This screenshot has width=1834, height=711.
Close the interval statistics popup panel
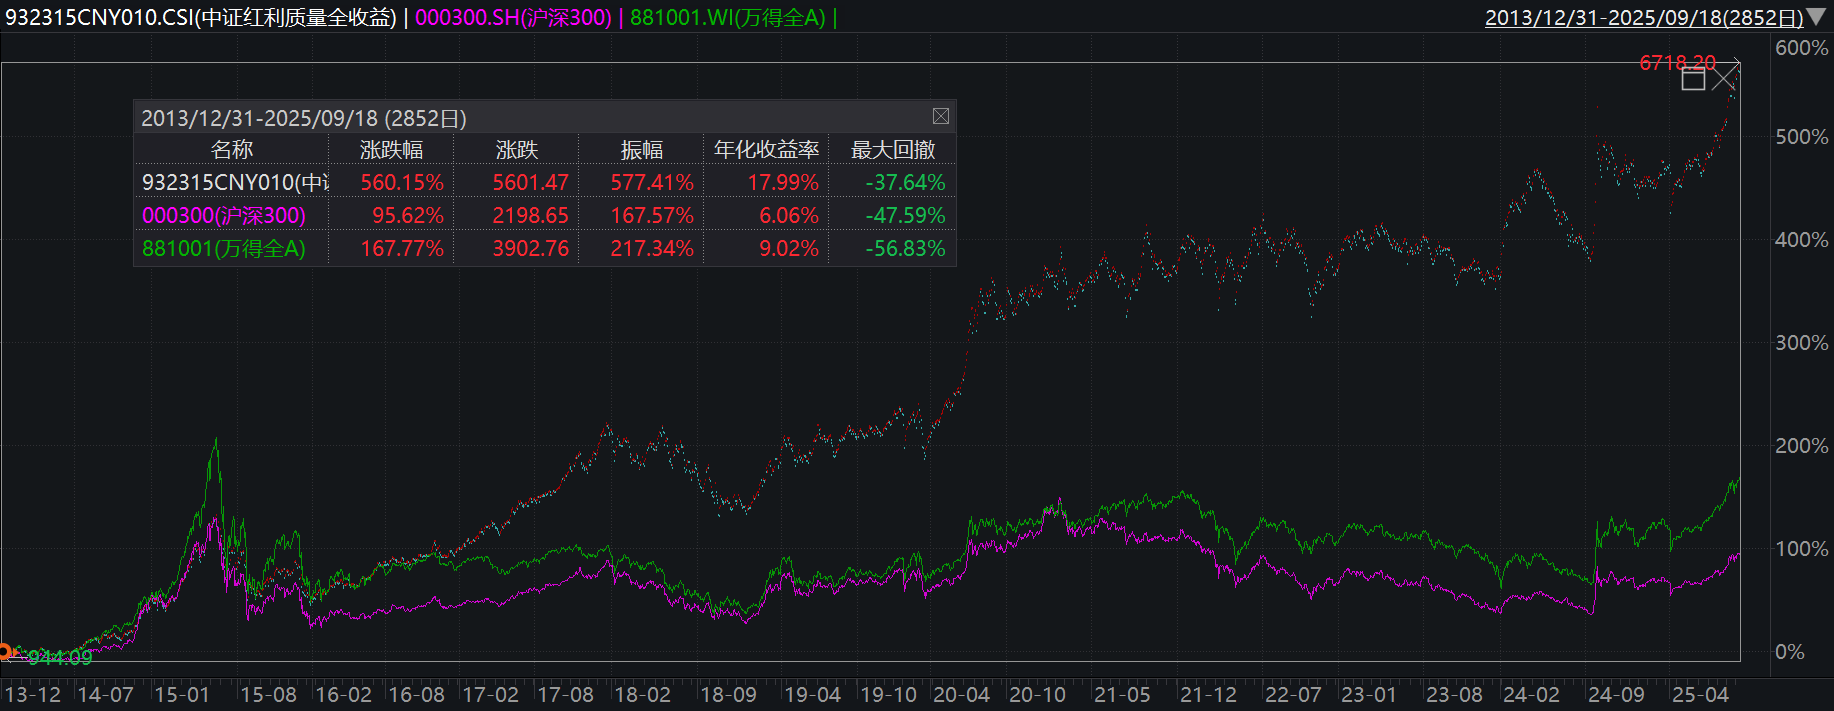pyautogui.click(x=940, y=117)
